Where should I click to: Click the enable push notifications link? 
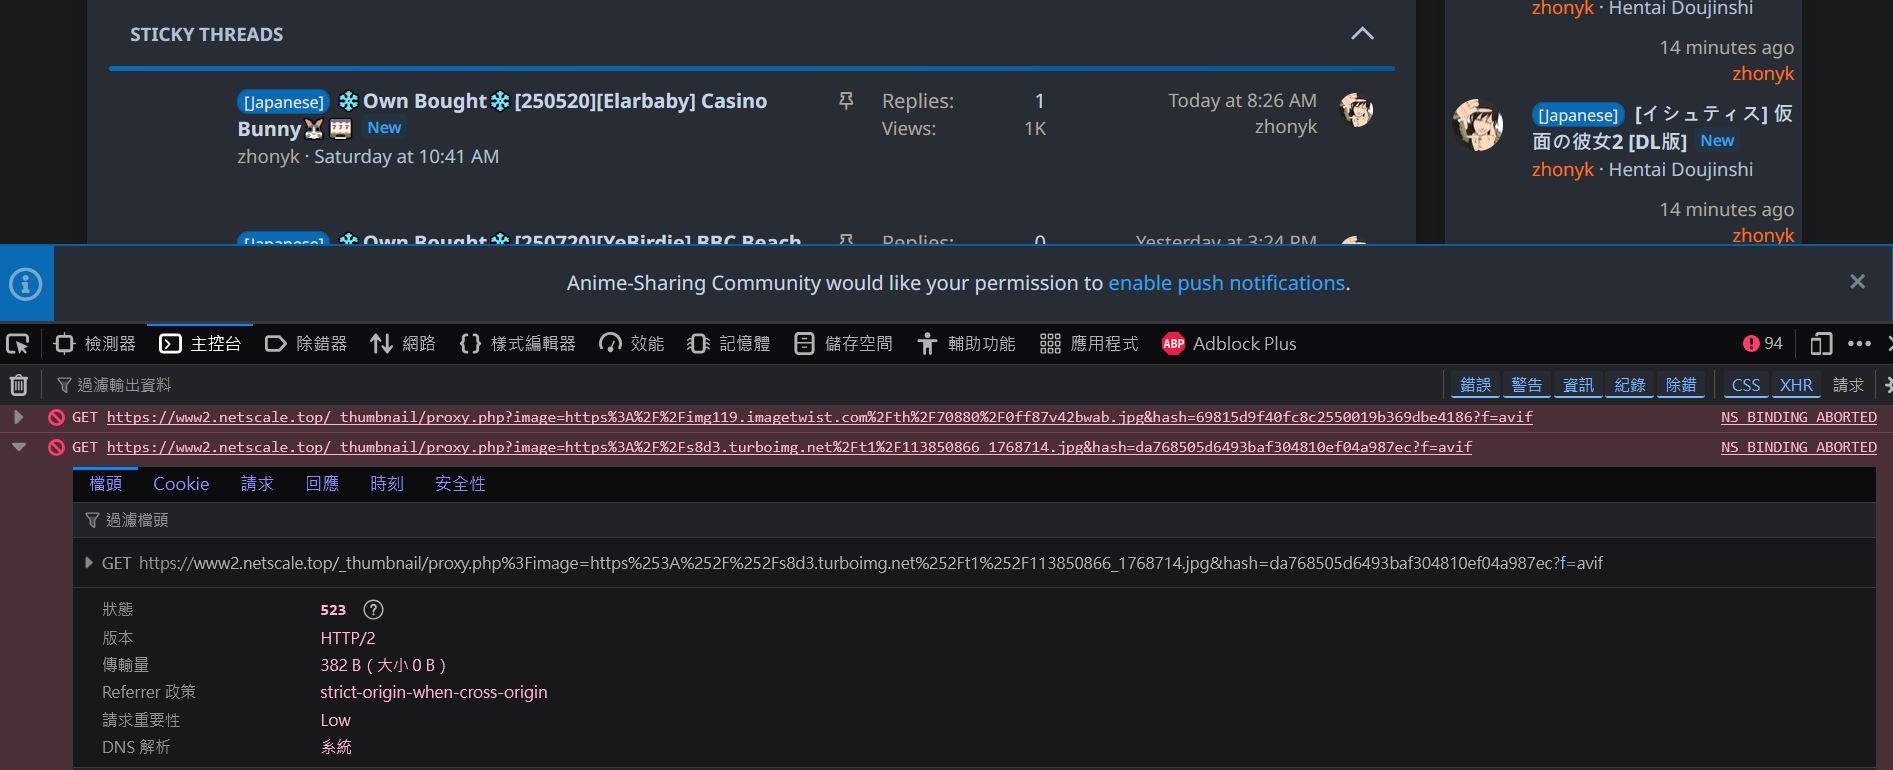1226,283
